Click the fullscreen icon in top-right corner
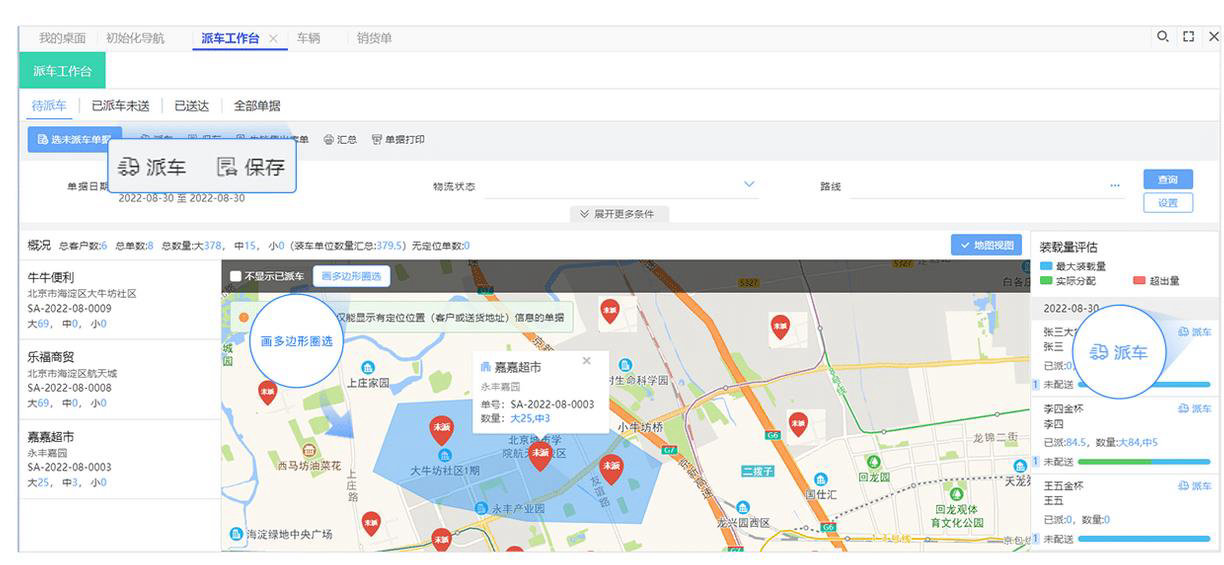1224x565 pixels. [x=1188, y=37]
